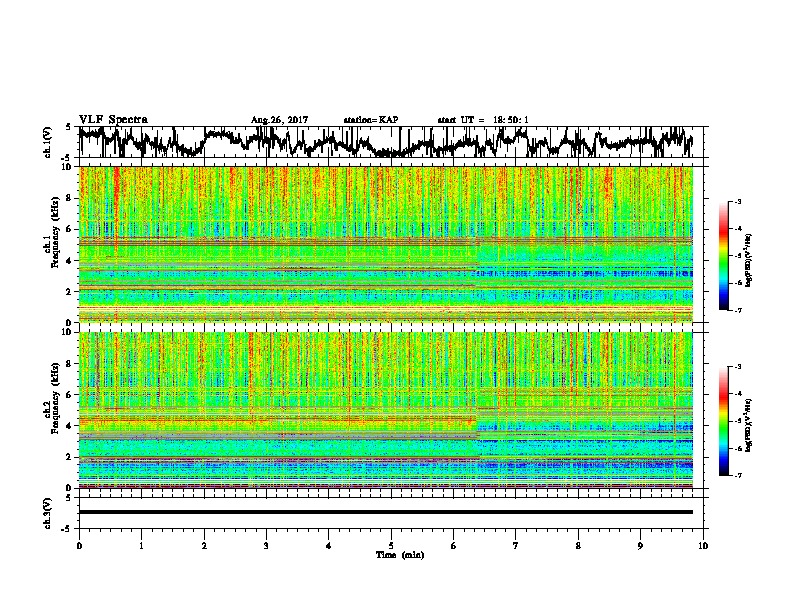Click the "-3" tick on ch.2 colorbar

737,367
